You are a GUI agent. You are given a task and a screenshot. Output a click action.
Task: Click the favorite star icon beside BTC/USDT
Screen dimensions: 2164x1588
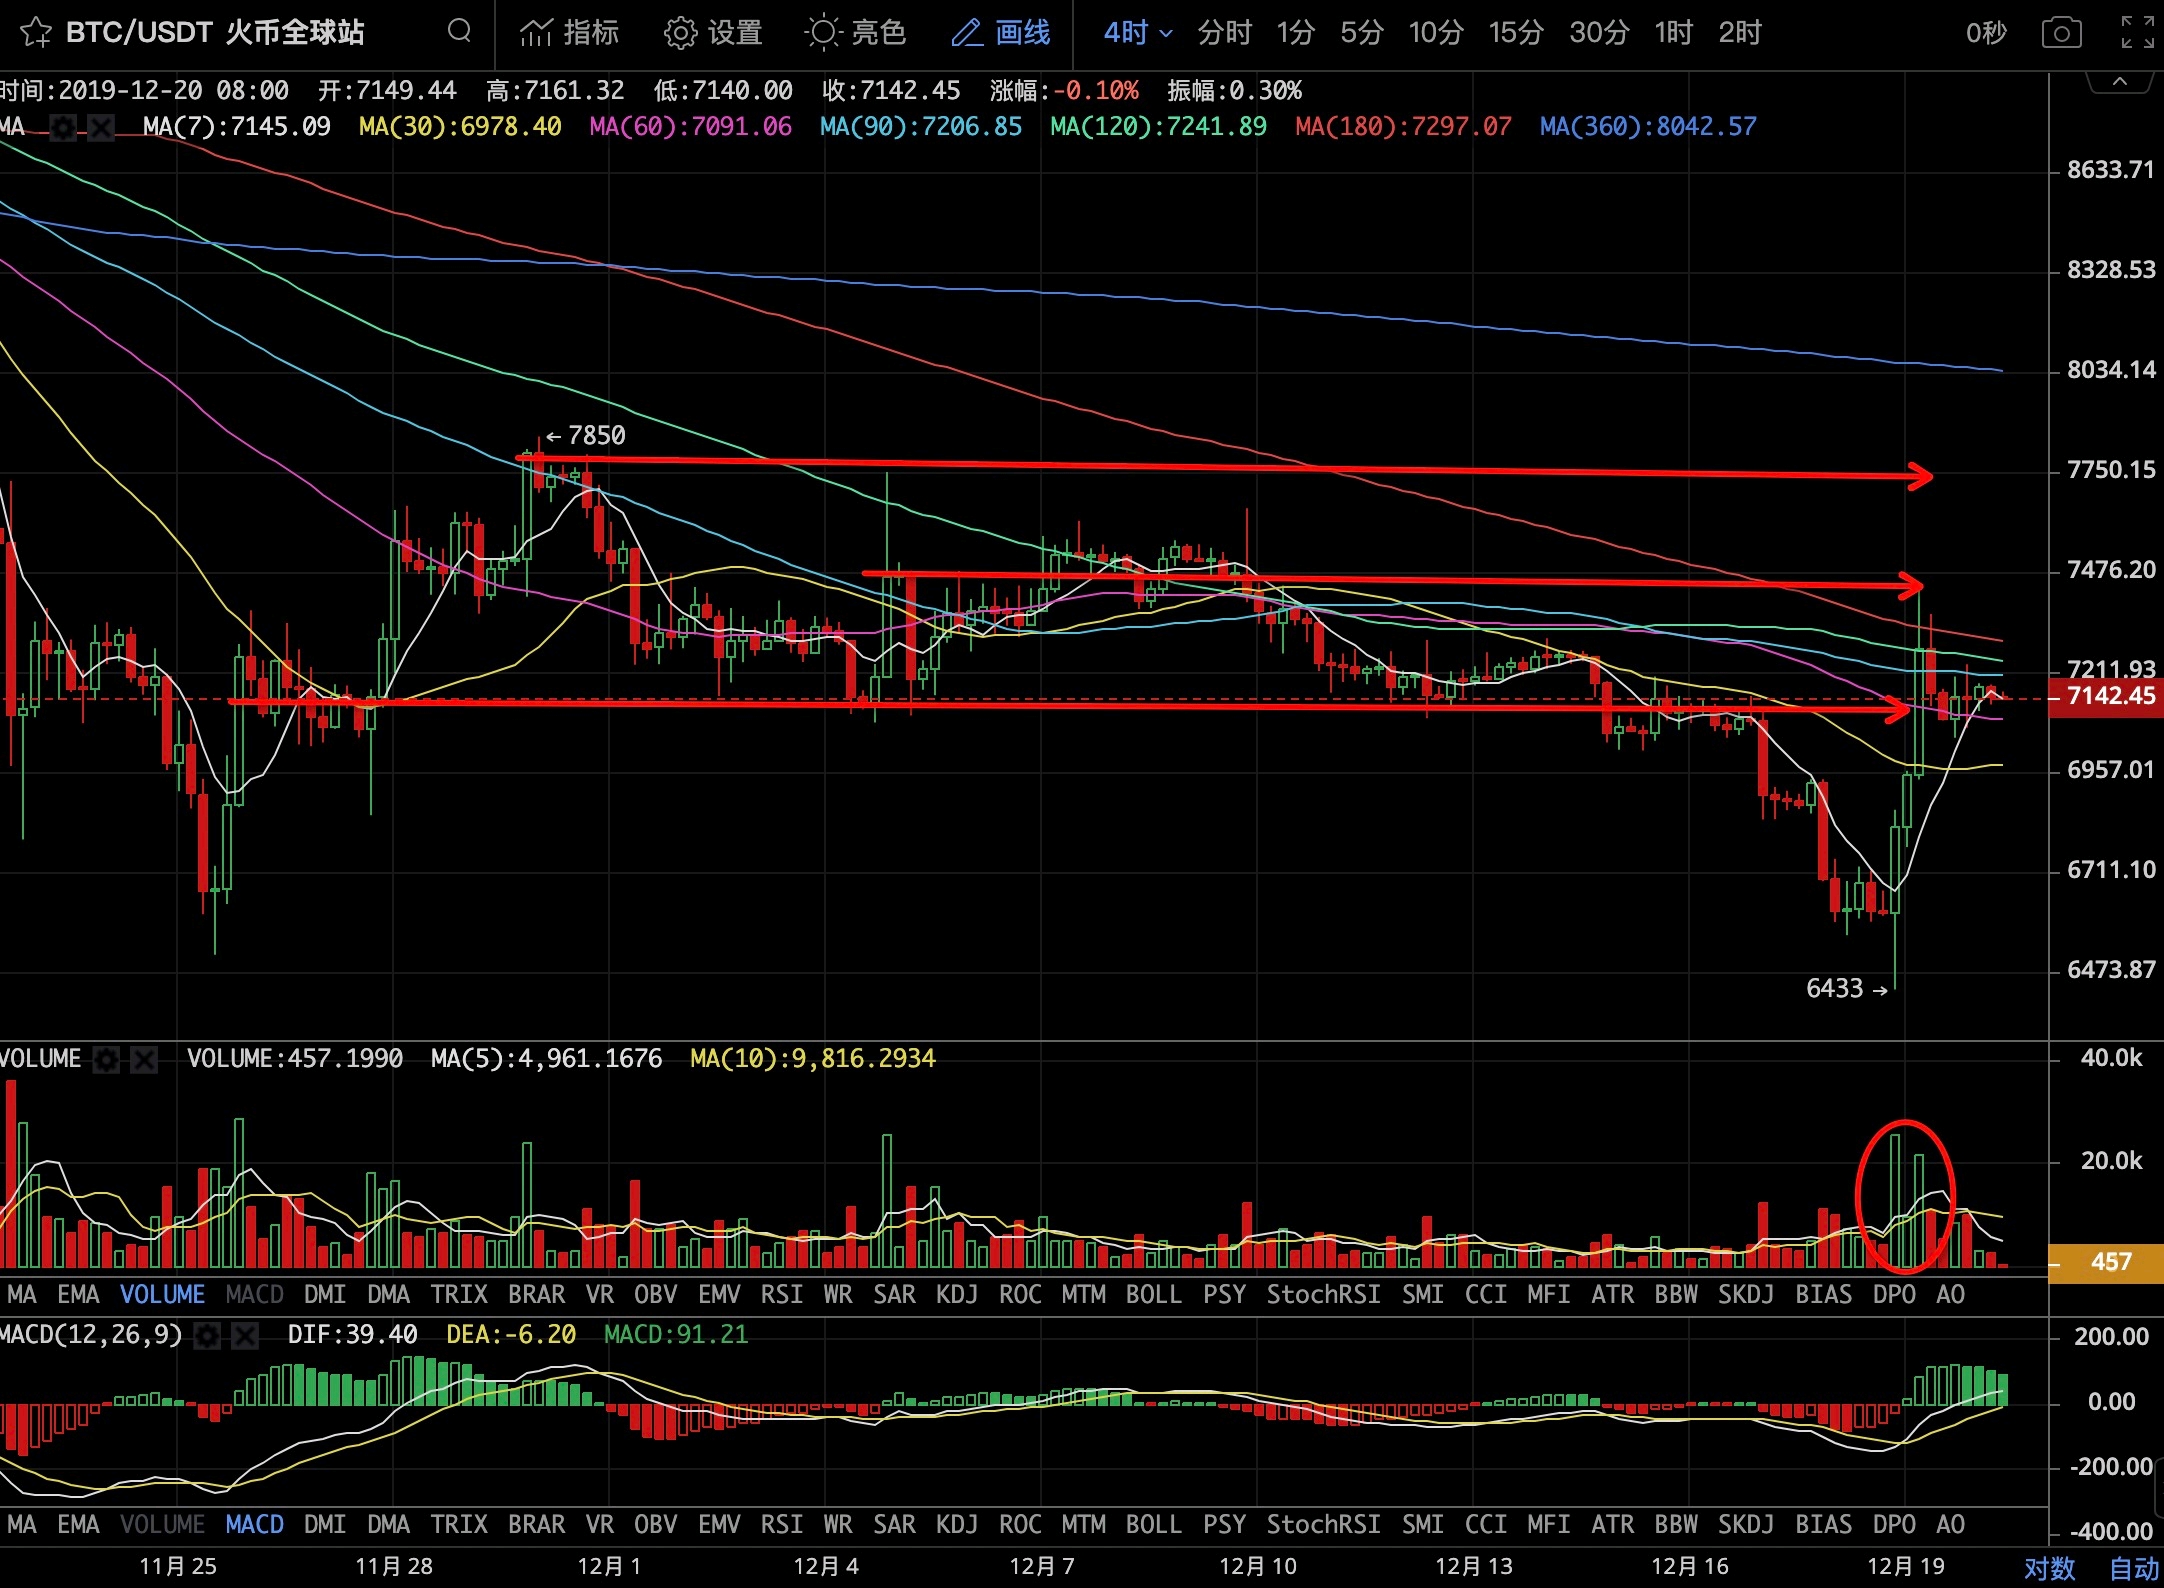pos(35,32)
